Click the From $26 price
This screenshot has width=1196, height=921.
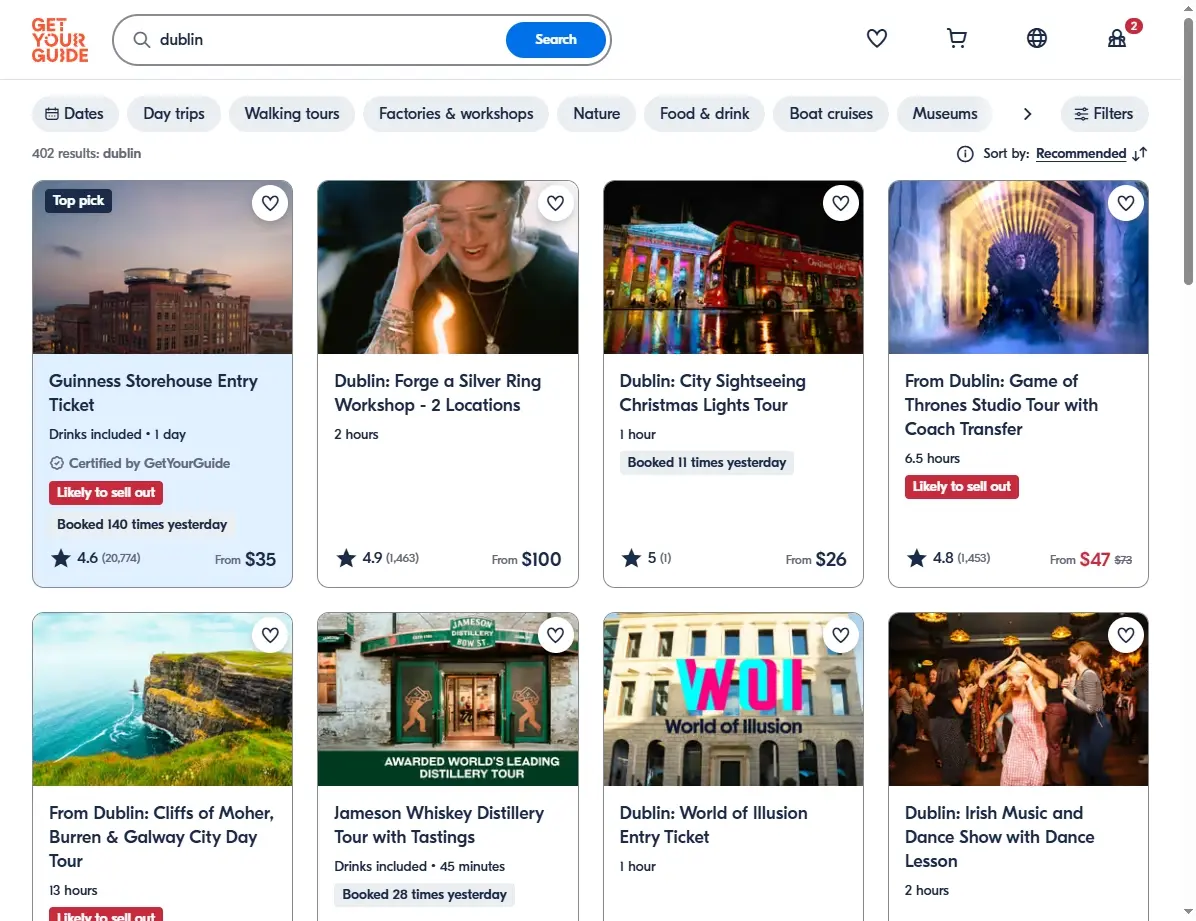815,559
